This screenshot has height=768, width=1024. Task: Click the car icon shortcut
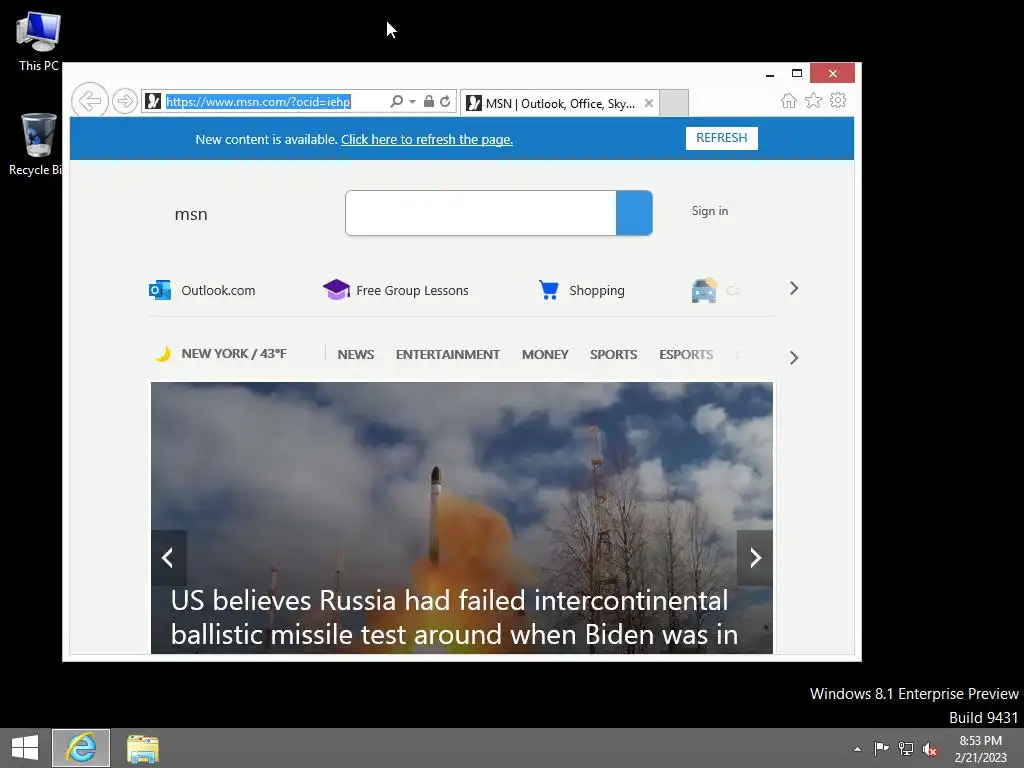point(704,290)
